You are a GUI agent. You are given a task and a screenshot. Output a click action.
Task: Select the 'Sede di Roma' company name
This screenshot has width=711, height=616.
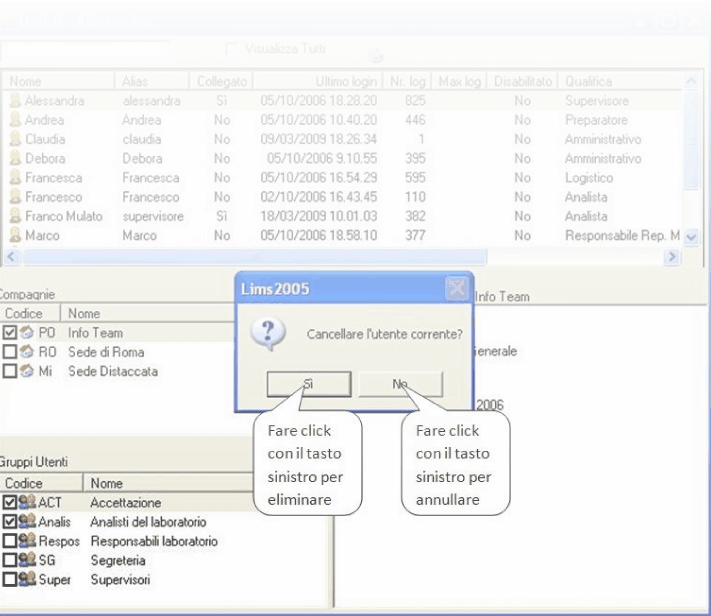click(x=106, y=352)
